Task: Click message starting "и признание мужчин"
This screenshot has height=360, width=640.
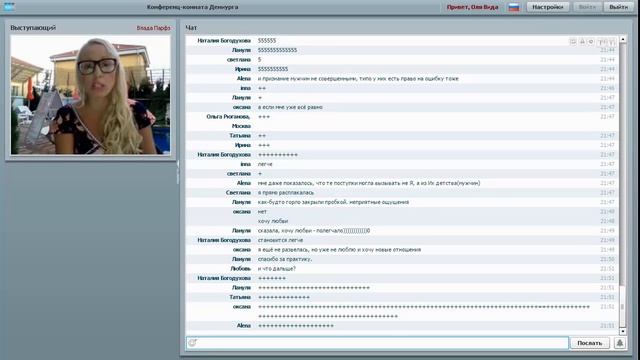Action: click(x=358, y=79)
